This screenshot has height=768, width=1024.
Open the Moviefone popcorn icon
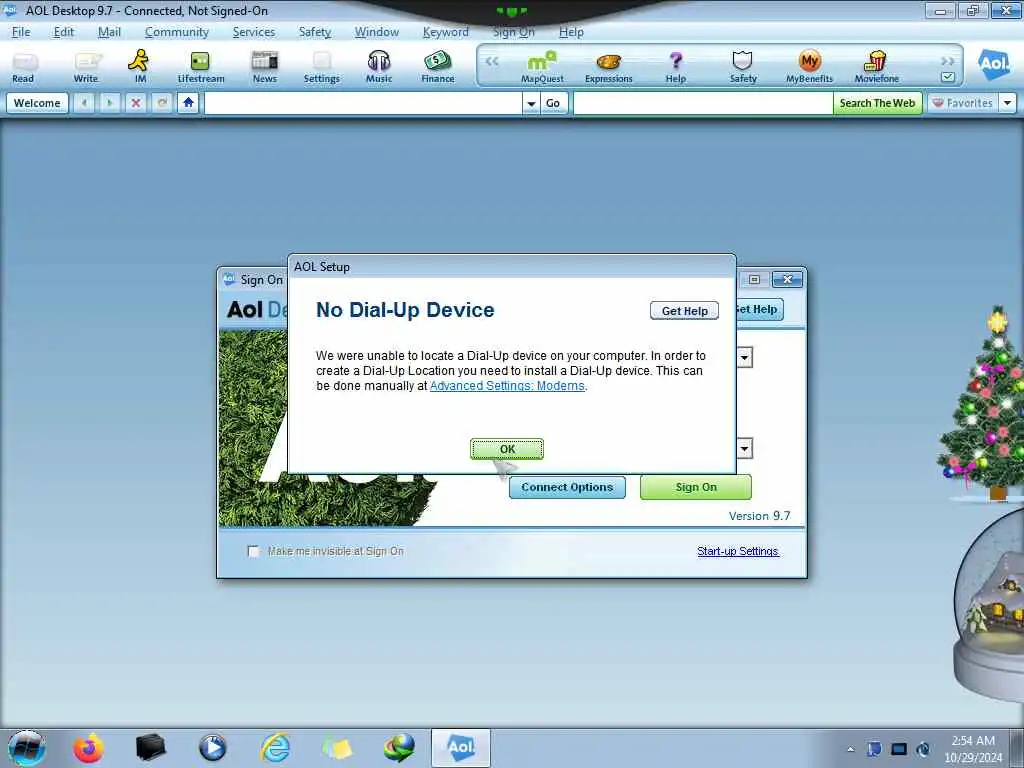tap(876, 67)
